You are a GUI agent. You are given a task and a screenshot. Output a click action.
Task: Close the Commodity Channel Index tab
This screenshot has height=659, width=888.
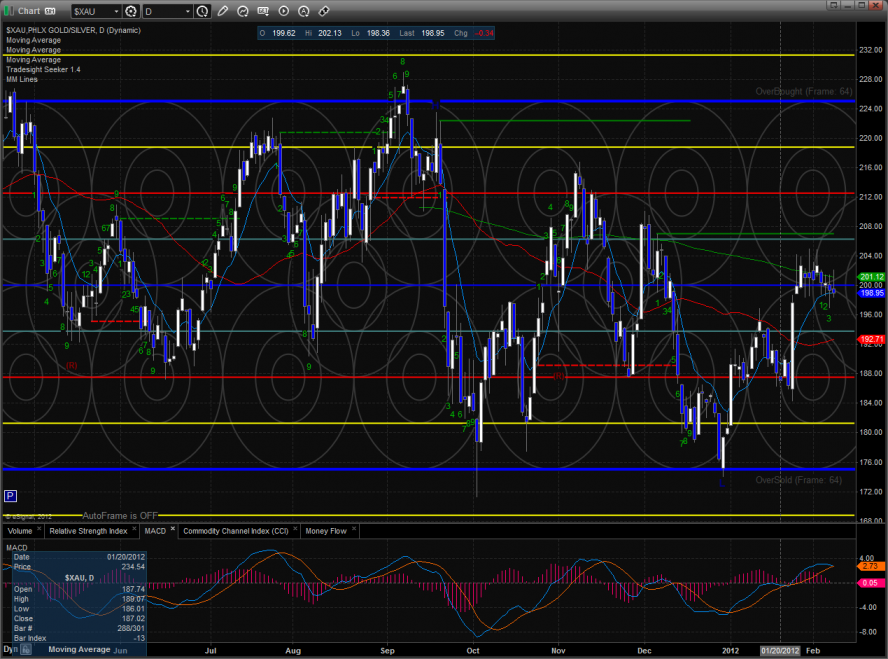pos(295,529)
